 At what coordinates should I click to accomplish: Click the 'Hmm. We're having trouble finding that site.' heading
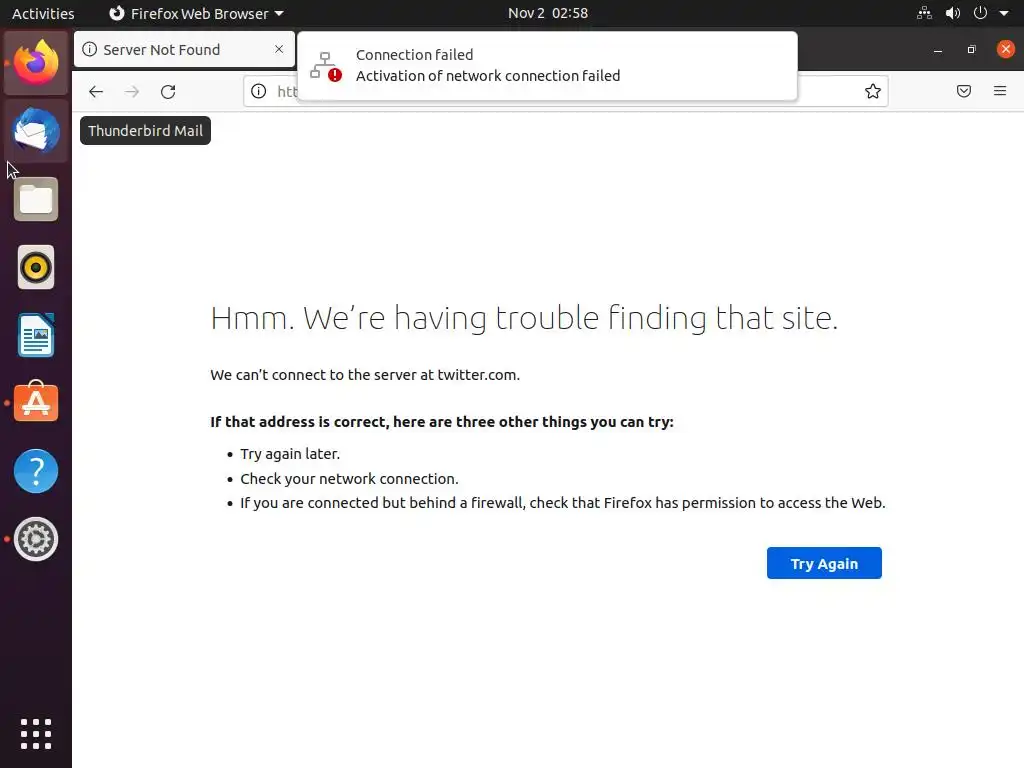click(524, 318)
